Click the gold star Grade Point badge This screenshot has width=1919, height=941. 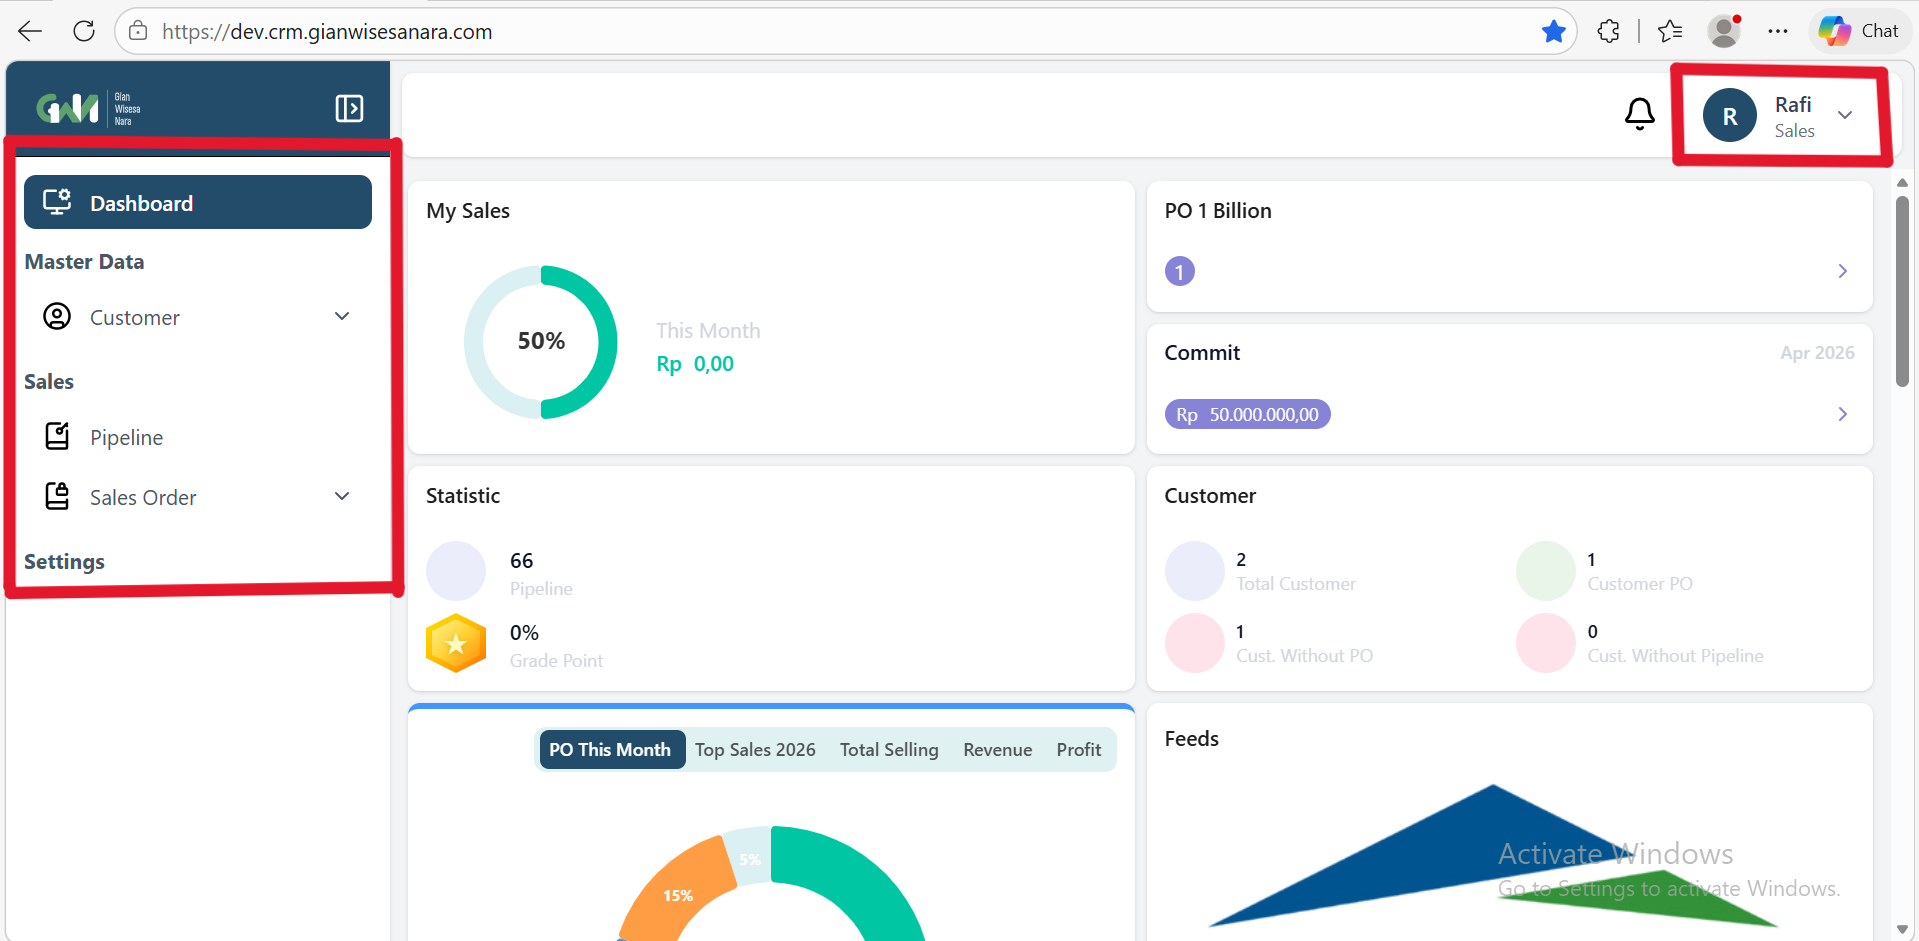pos(456,644)
